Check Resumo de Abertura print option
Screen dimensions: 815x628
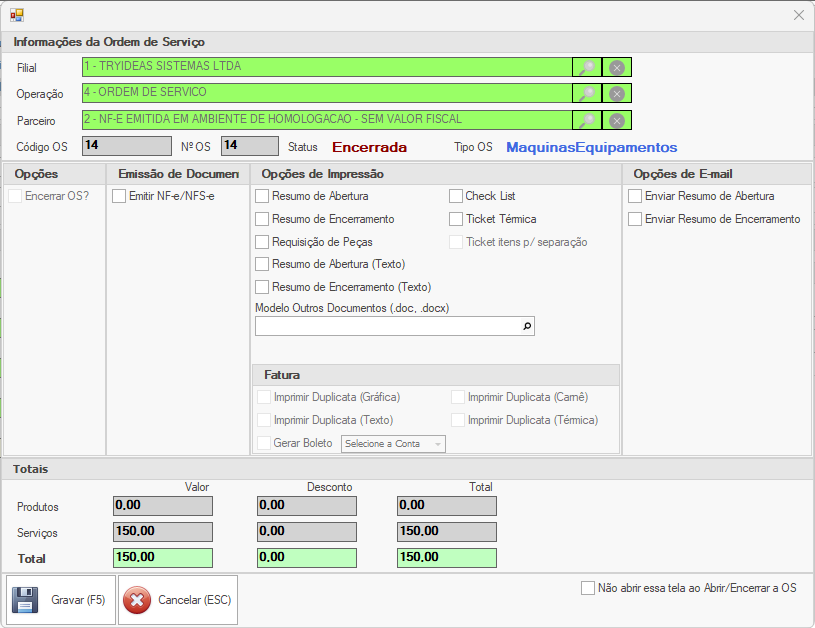coord(262,196)
